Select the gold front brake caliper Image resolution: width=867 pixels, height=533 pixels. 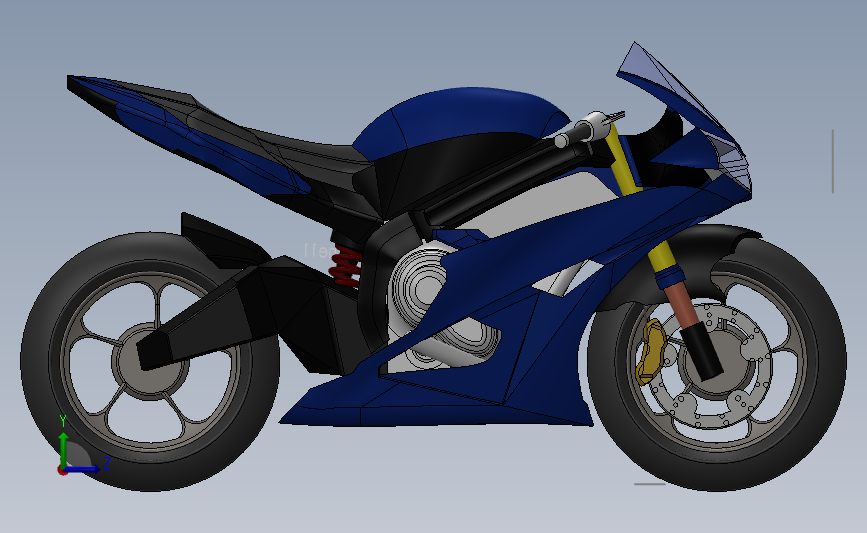(651, 352)
